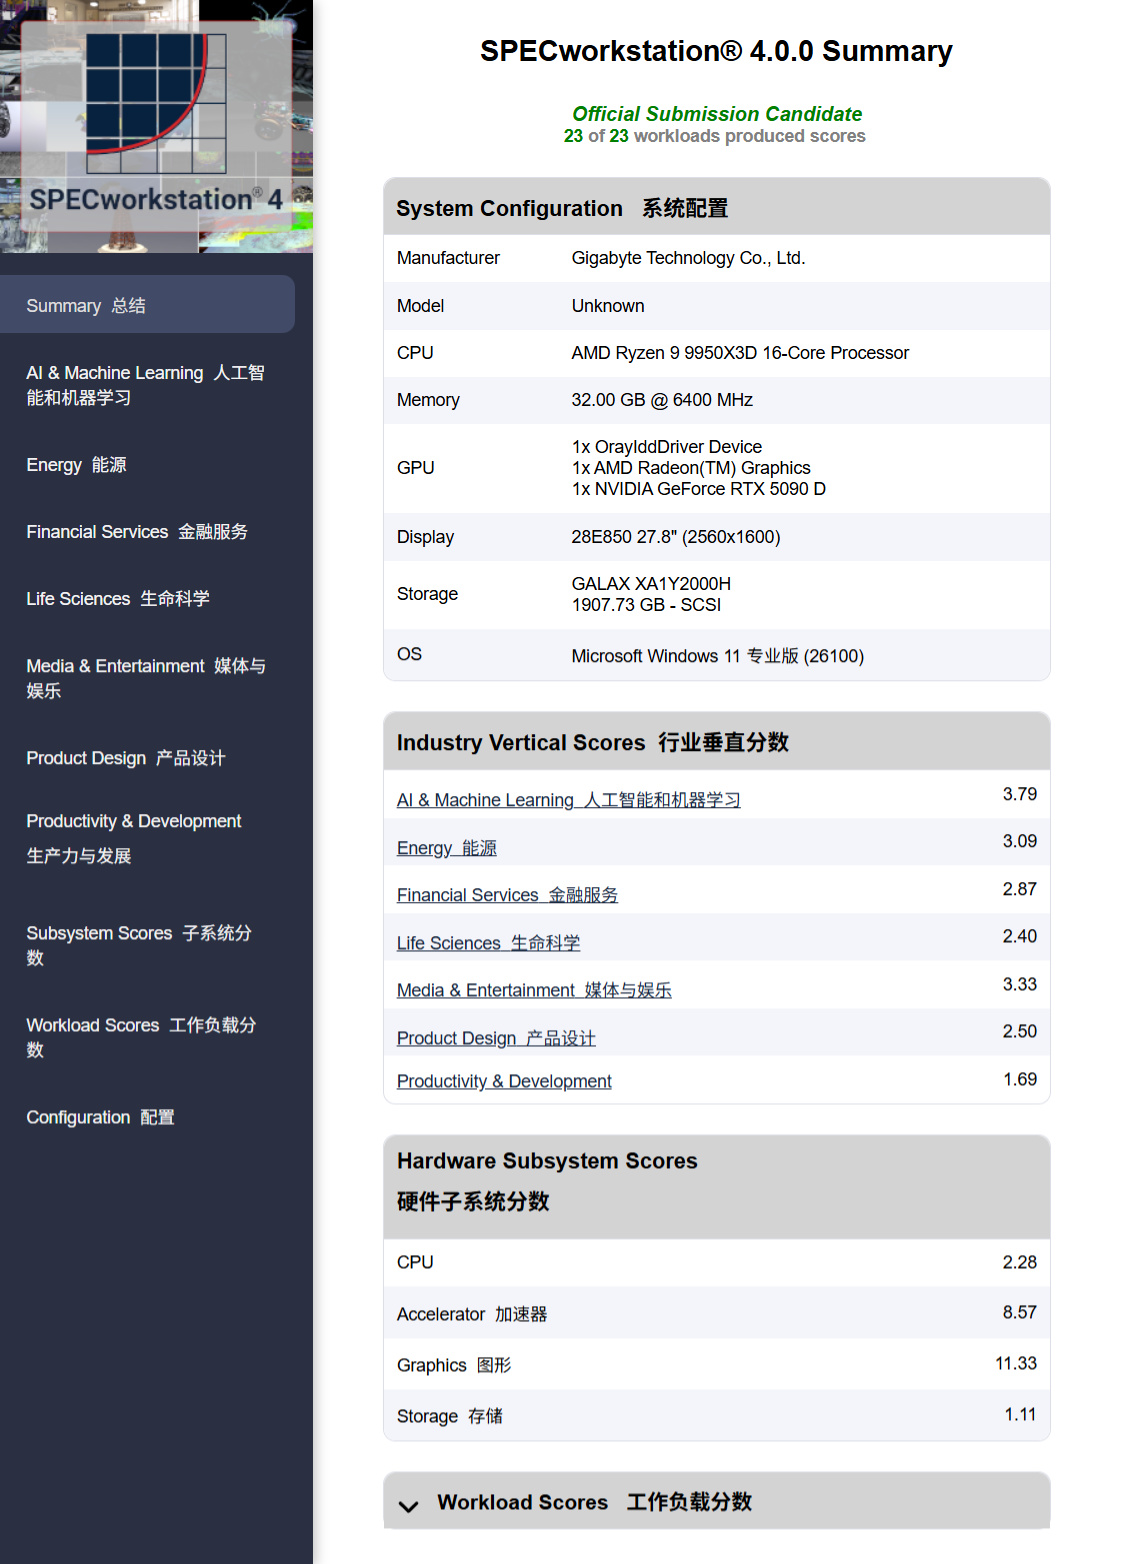Open the Financial Services score link
This screenshot has height=1564, width=1121.
point(507,895)
